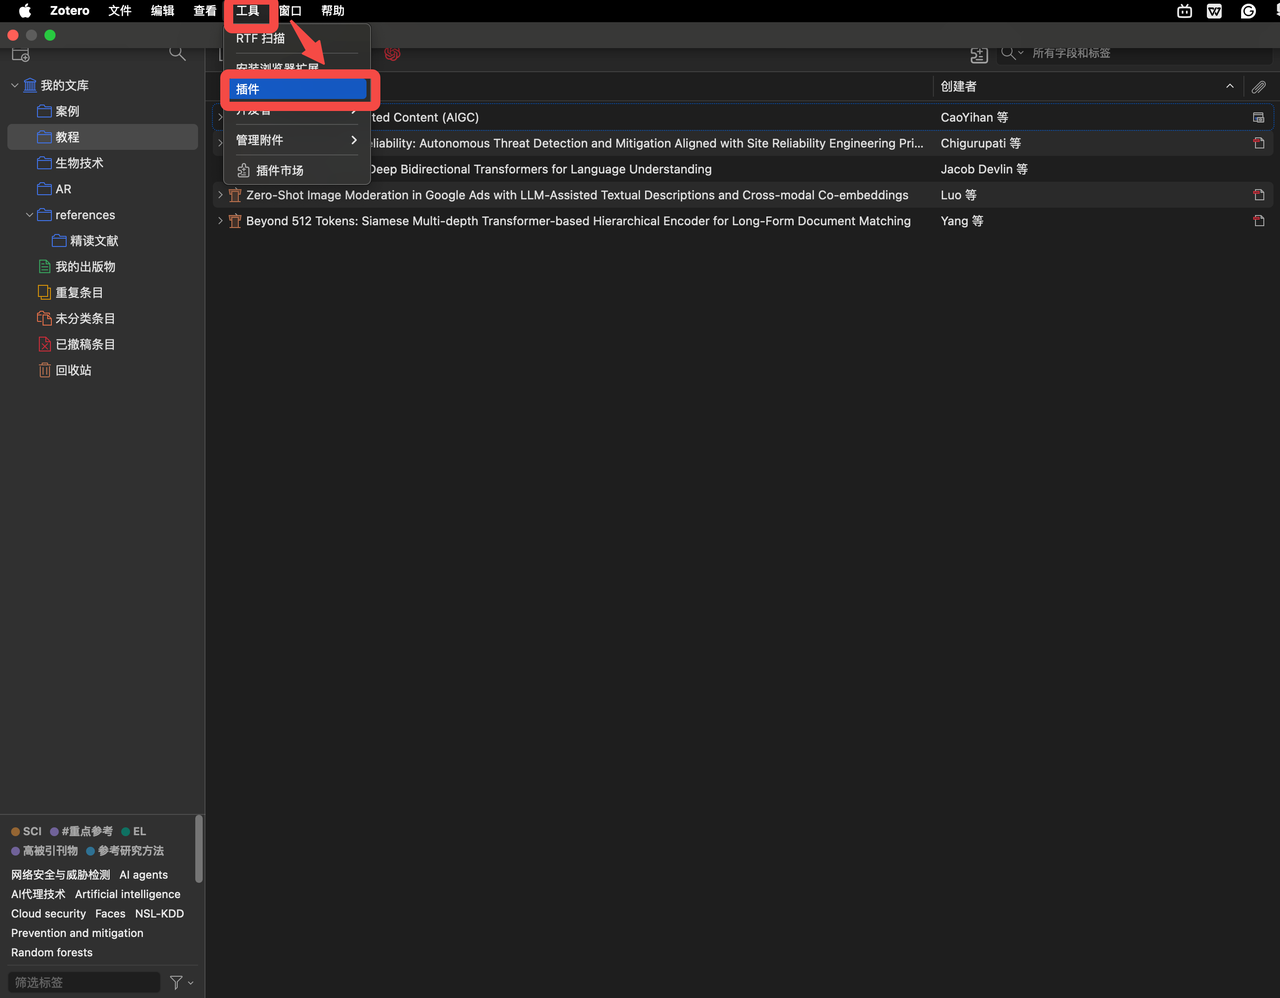Click the 未分类条目 unfiled icon
The image size is (1280, 998).
[44, 318]
